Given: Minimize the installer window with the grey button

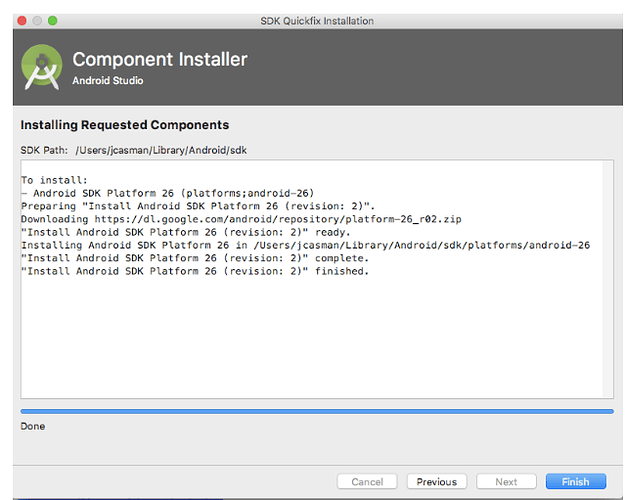Looking at the screenshot, I should [x=37, y=20].
